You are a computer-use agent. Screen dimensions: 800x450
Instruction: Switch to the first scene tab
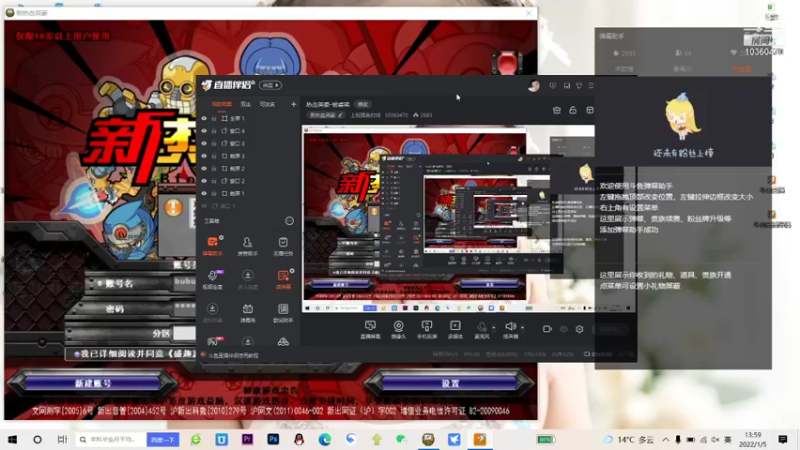click(x=221, y=104)
